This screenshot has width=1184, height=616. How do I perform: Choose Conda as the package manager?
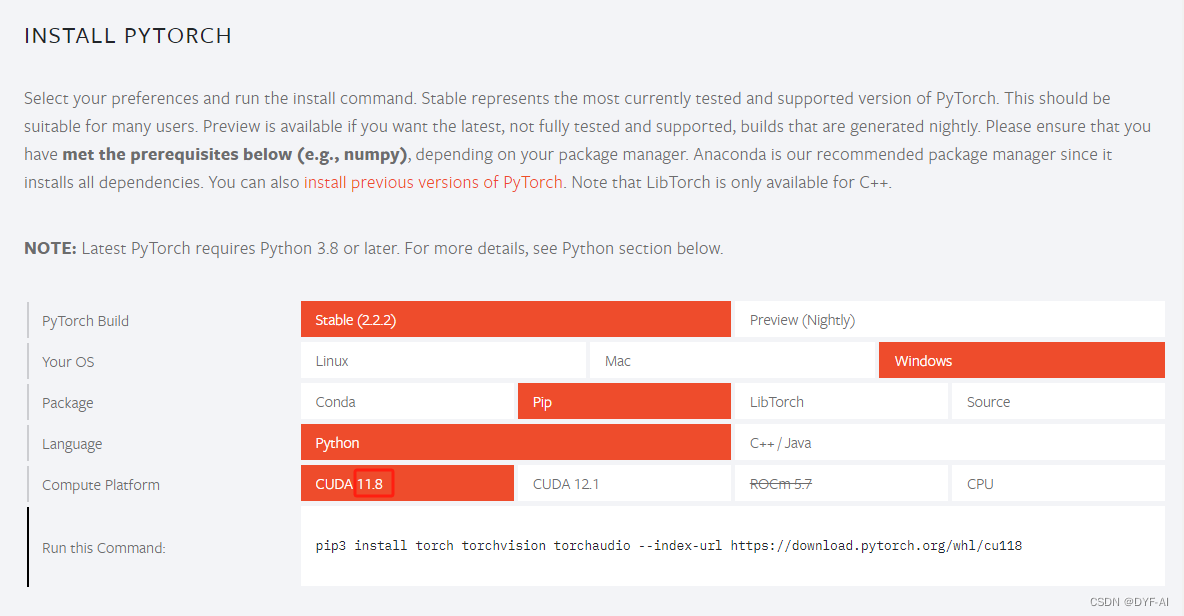(407, 402)
